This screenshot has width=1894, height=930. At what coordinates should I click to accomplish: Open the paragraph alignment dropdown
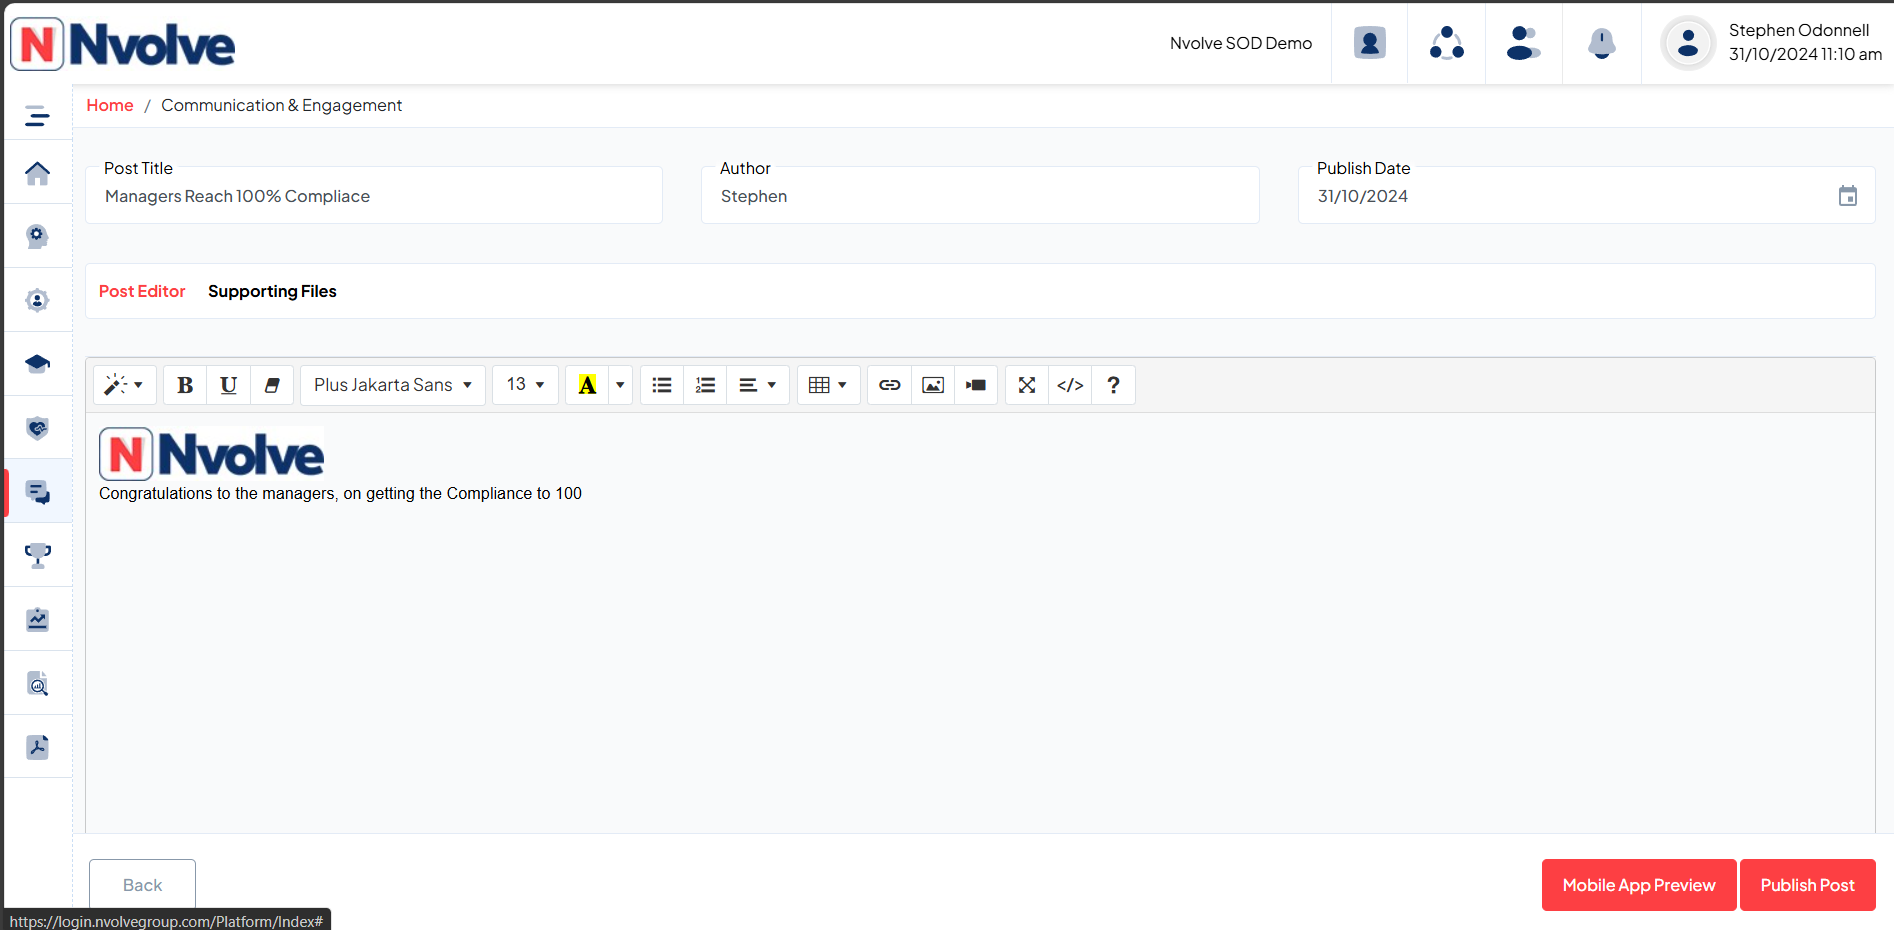758,385
